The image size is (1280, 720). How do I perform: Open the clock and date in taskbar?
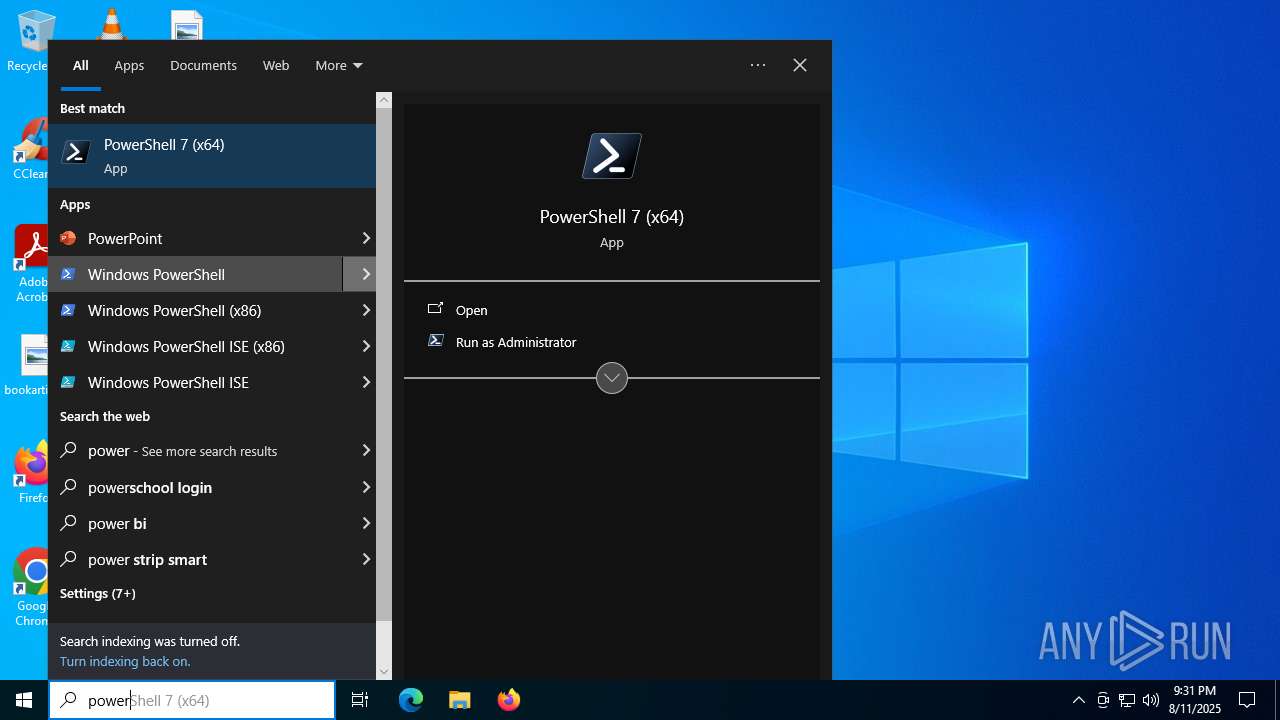pos(1195,700)
